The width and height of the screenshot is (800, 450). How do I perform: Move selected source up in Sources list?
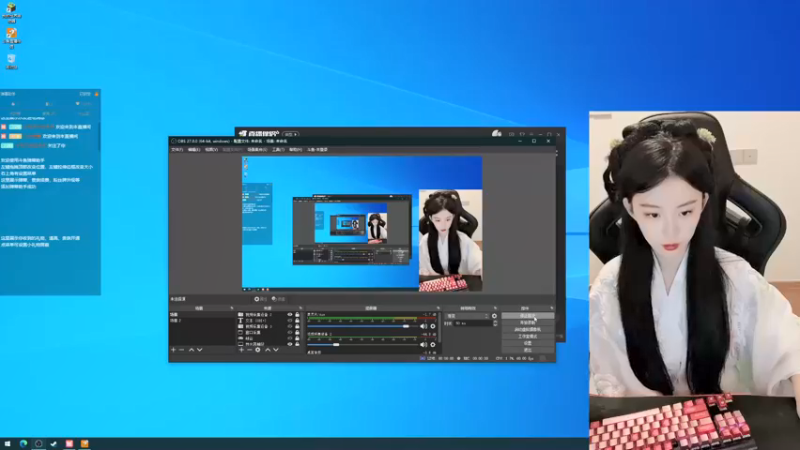point(267,350)
